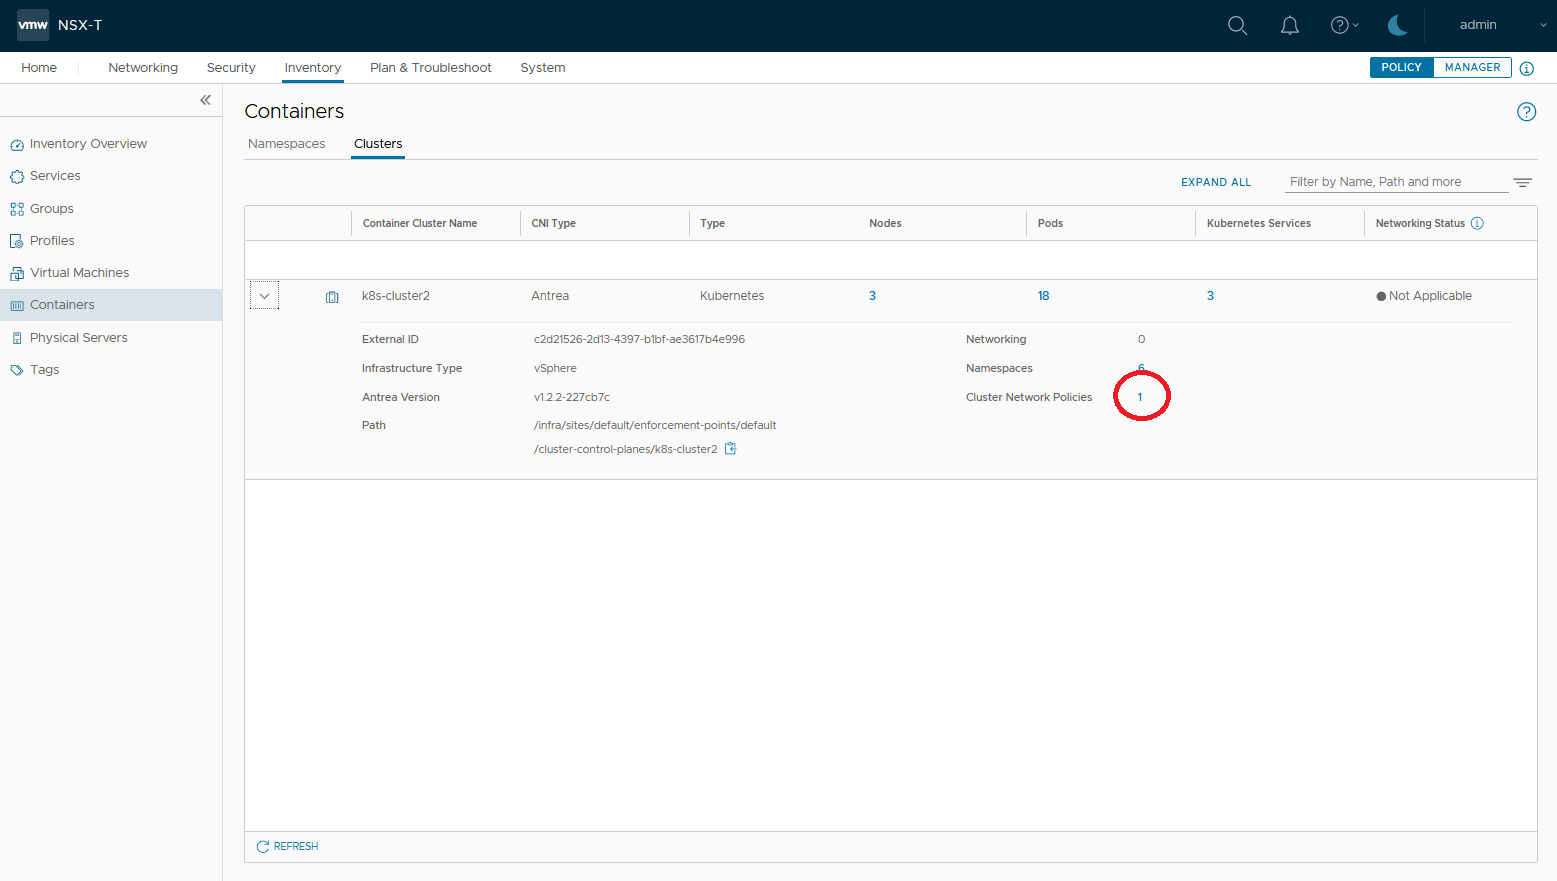Select the Clusters tab
The height and width of the screenshot is (881, 1557).
coord(378,144)
